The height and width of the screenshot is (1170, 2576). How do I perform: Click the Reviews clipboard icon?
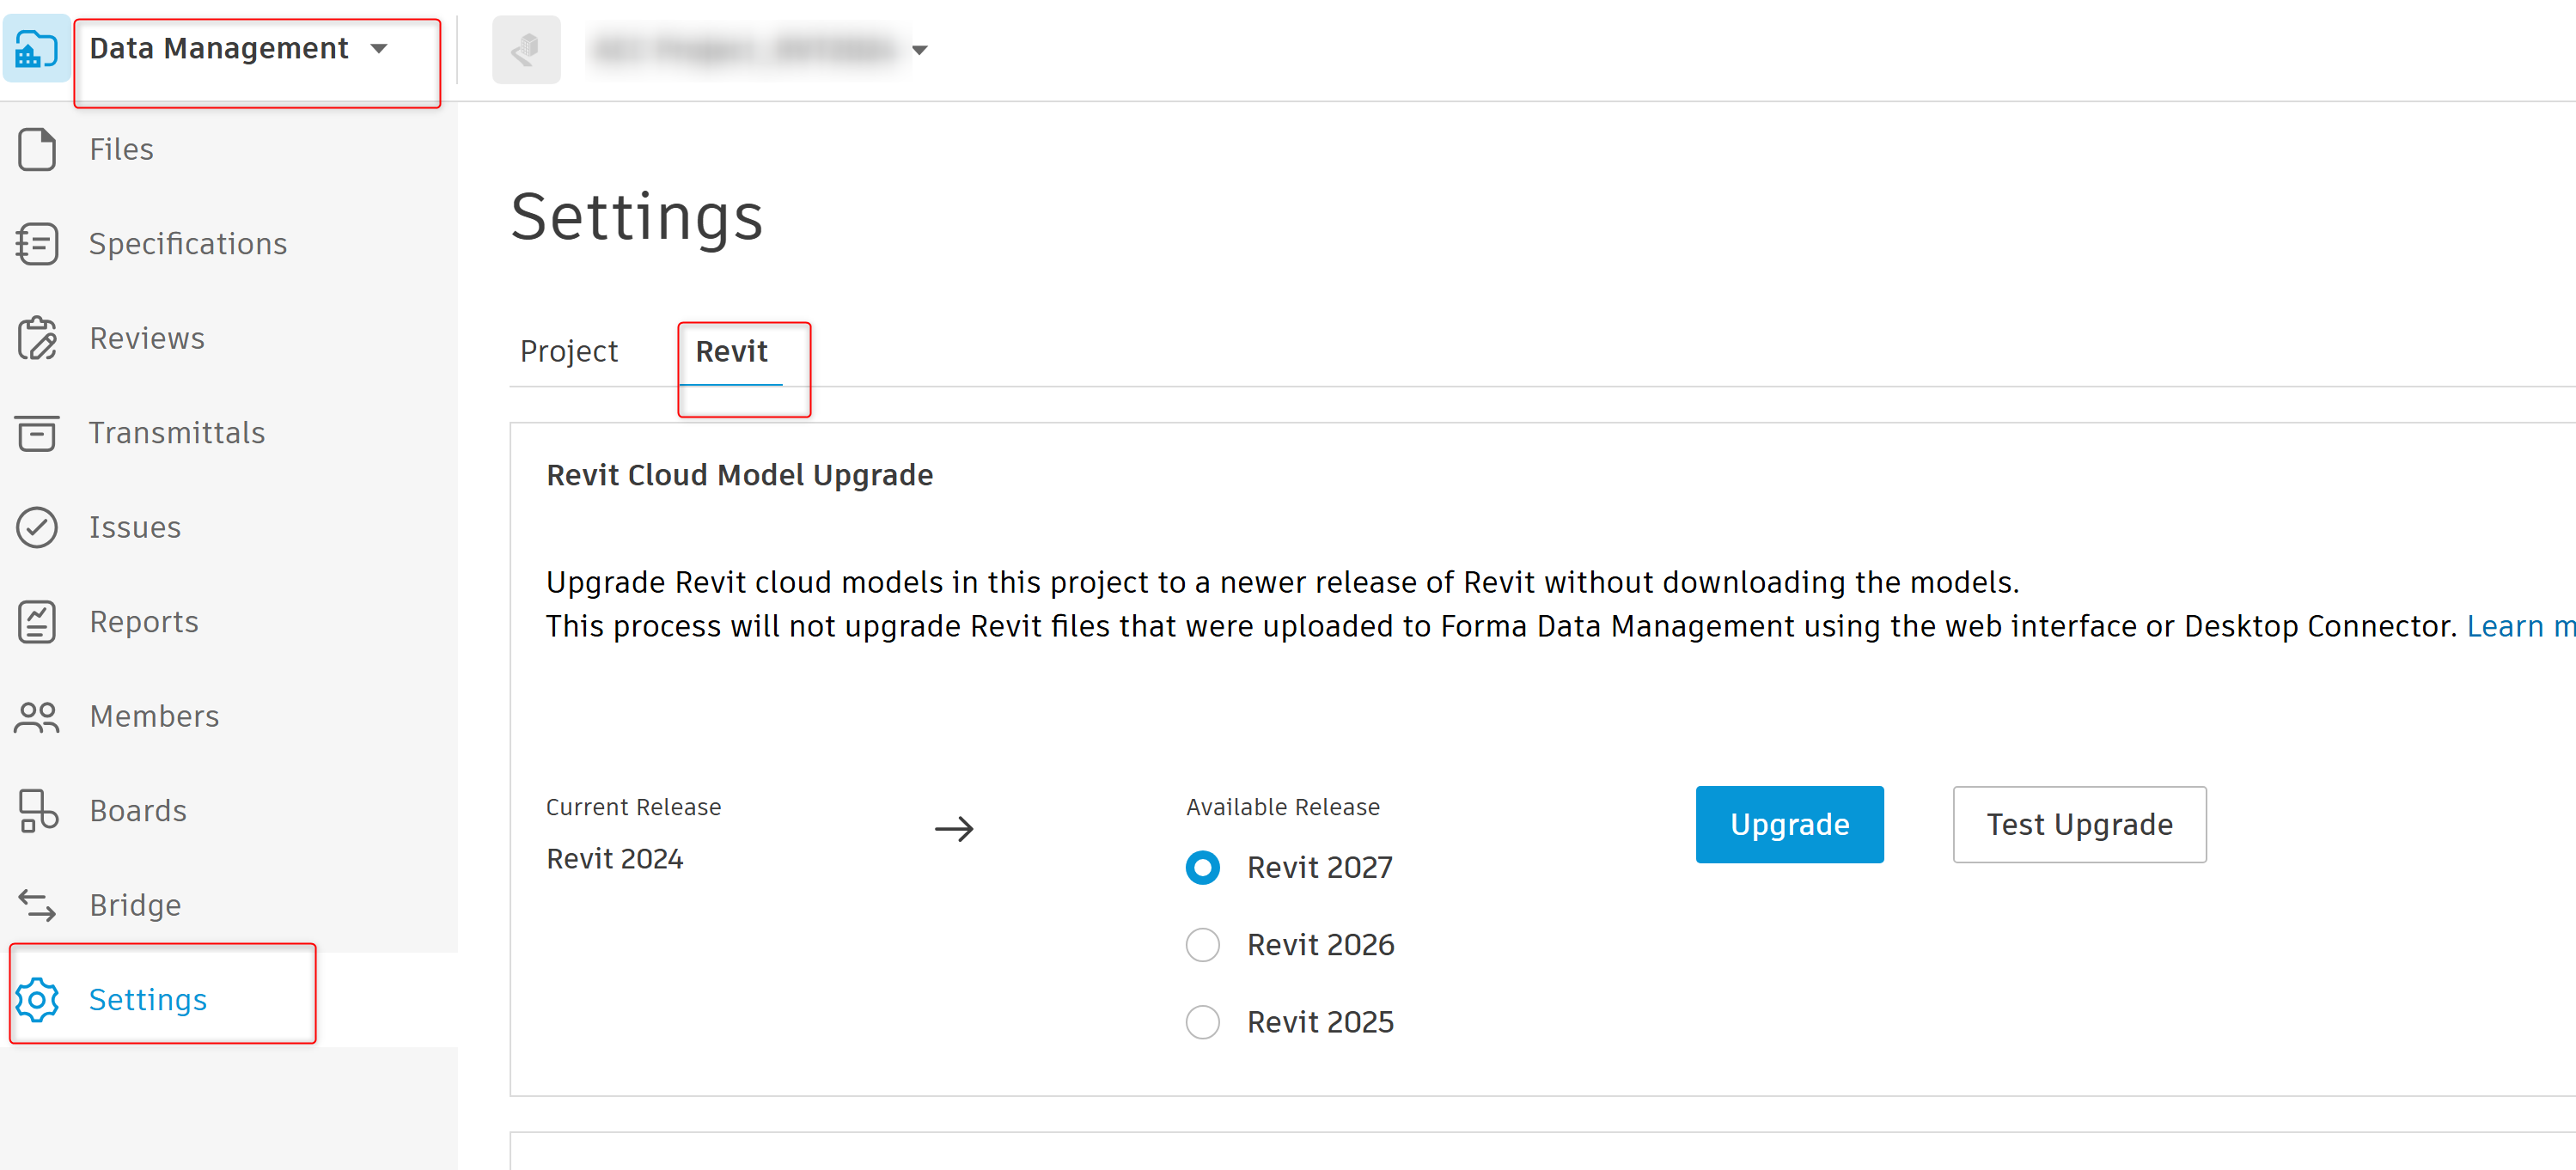(37, 338)
